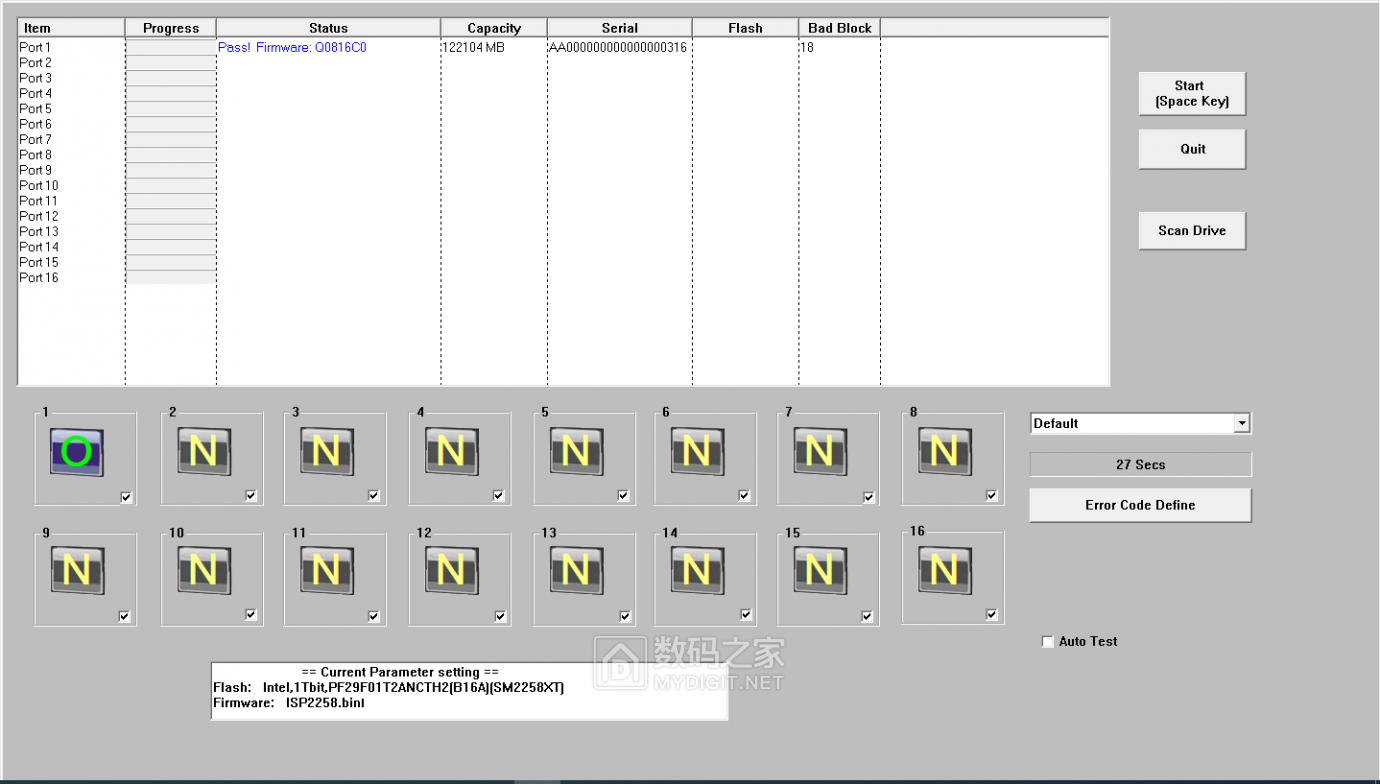Click port 10's yellow N icon
The width and height of the screenshot is (1380, 784).
(x=204, y=570)
